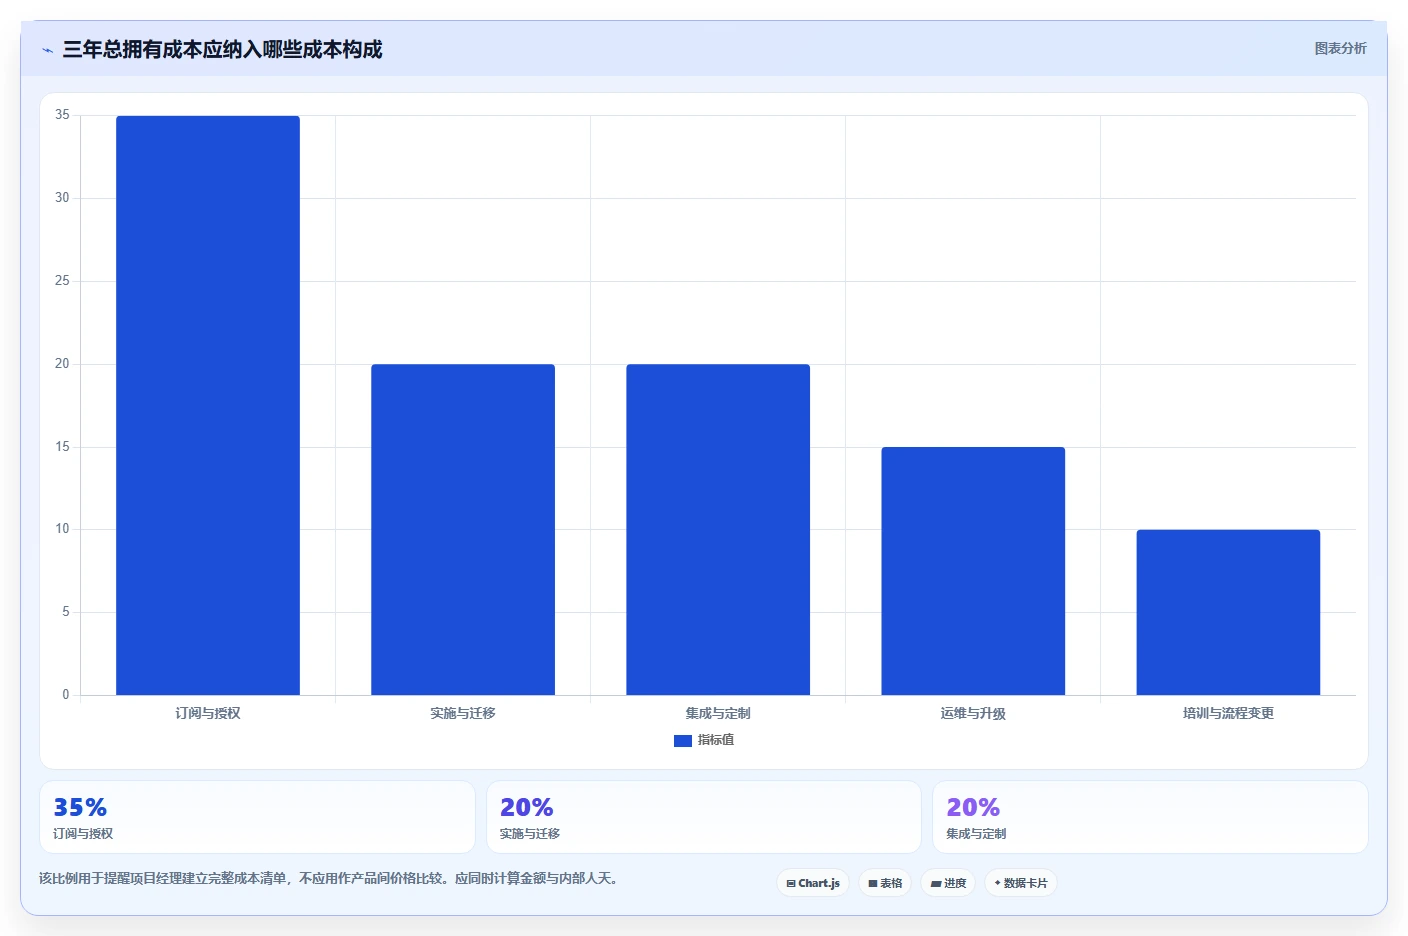Click the lightning icon beside the chart title

tap(47, 50)
